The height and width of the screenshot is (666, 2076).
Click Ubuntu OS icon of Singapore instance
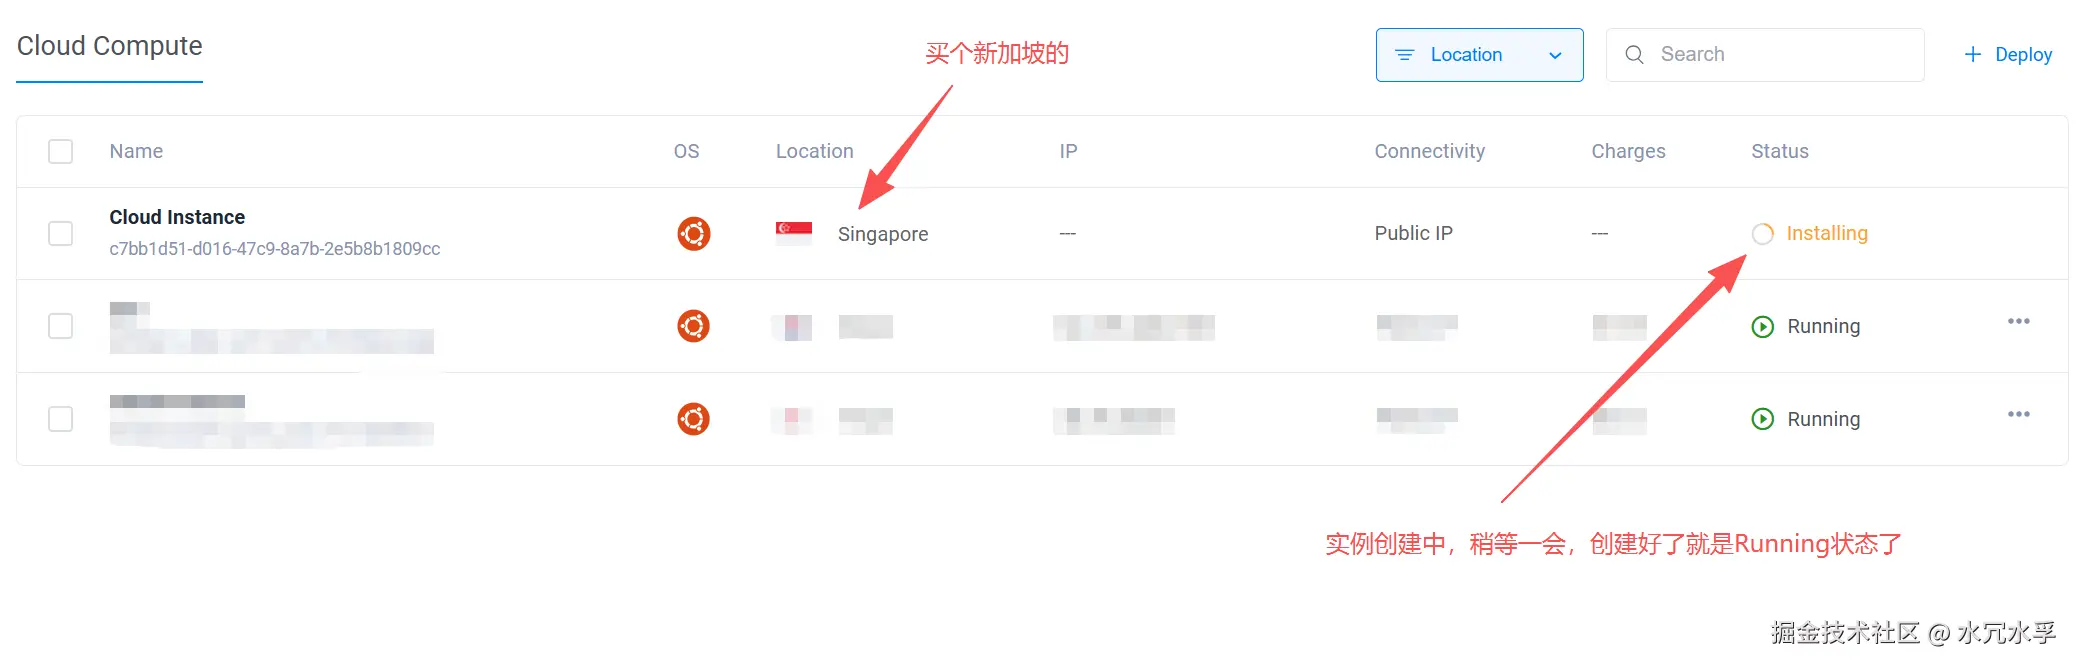[693, 233]
